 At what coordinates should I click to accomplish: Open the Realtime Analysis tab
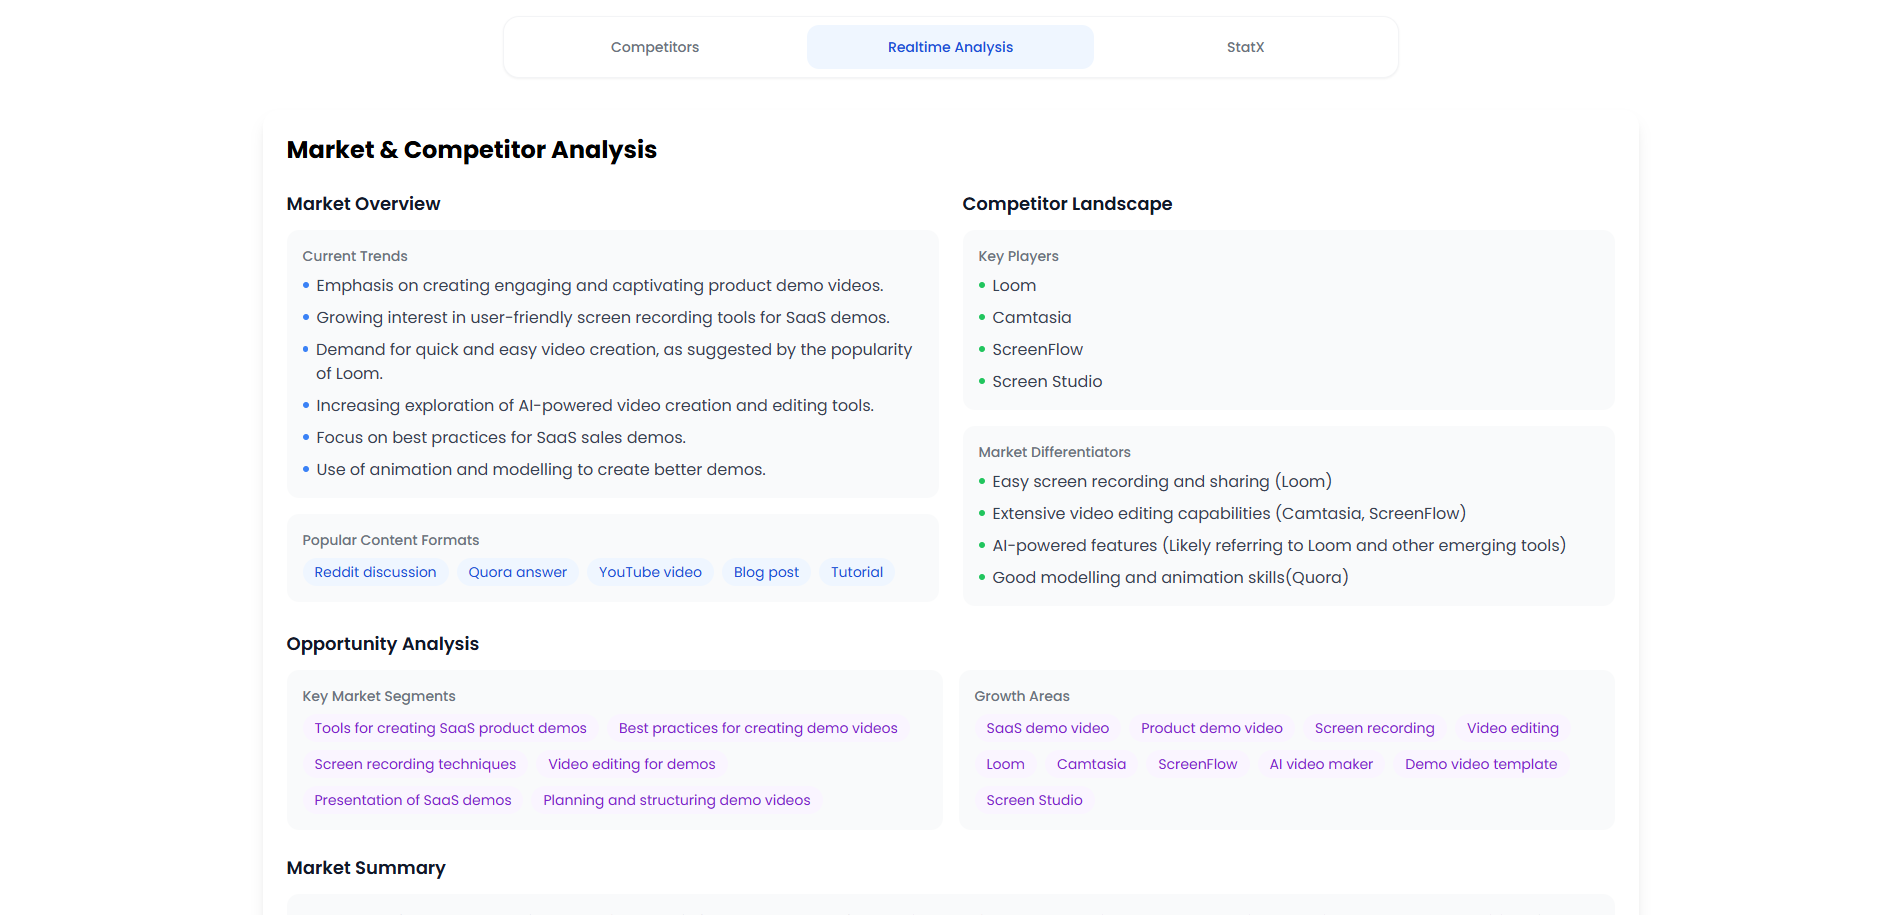pos(950,47)
